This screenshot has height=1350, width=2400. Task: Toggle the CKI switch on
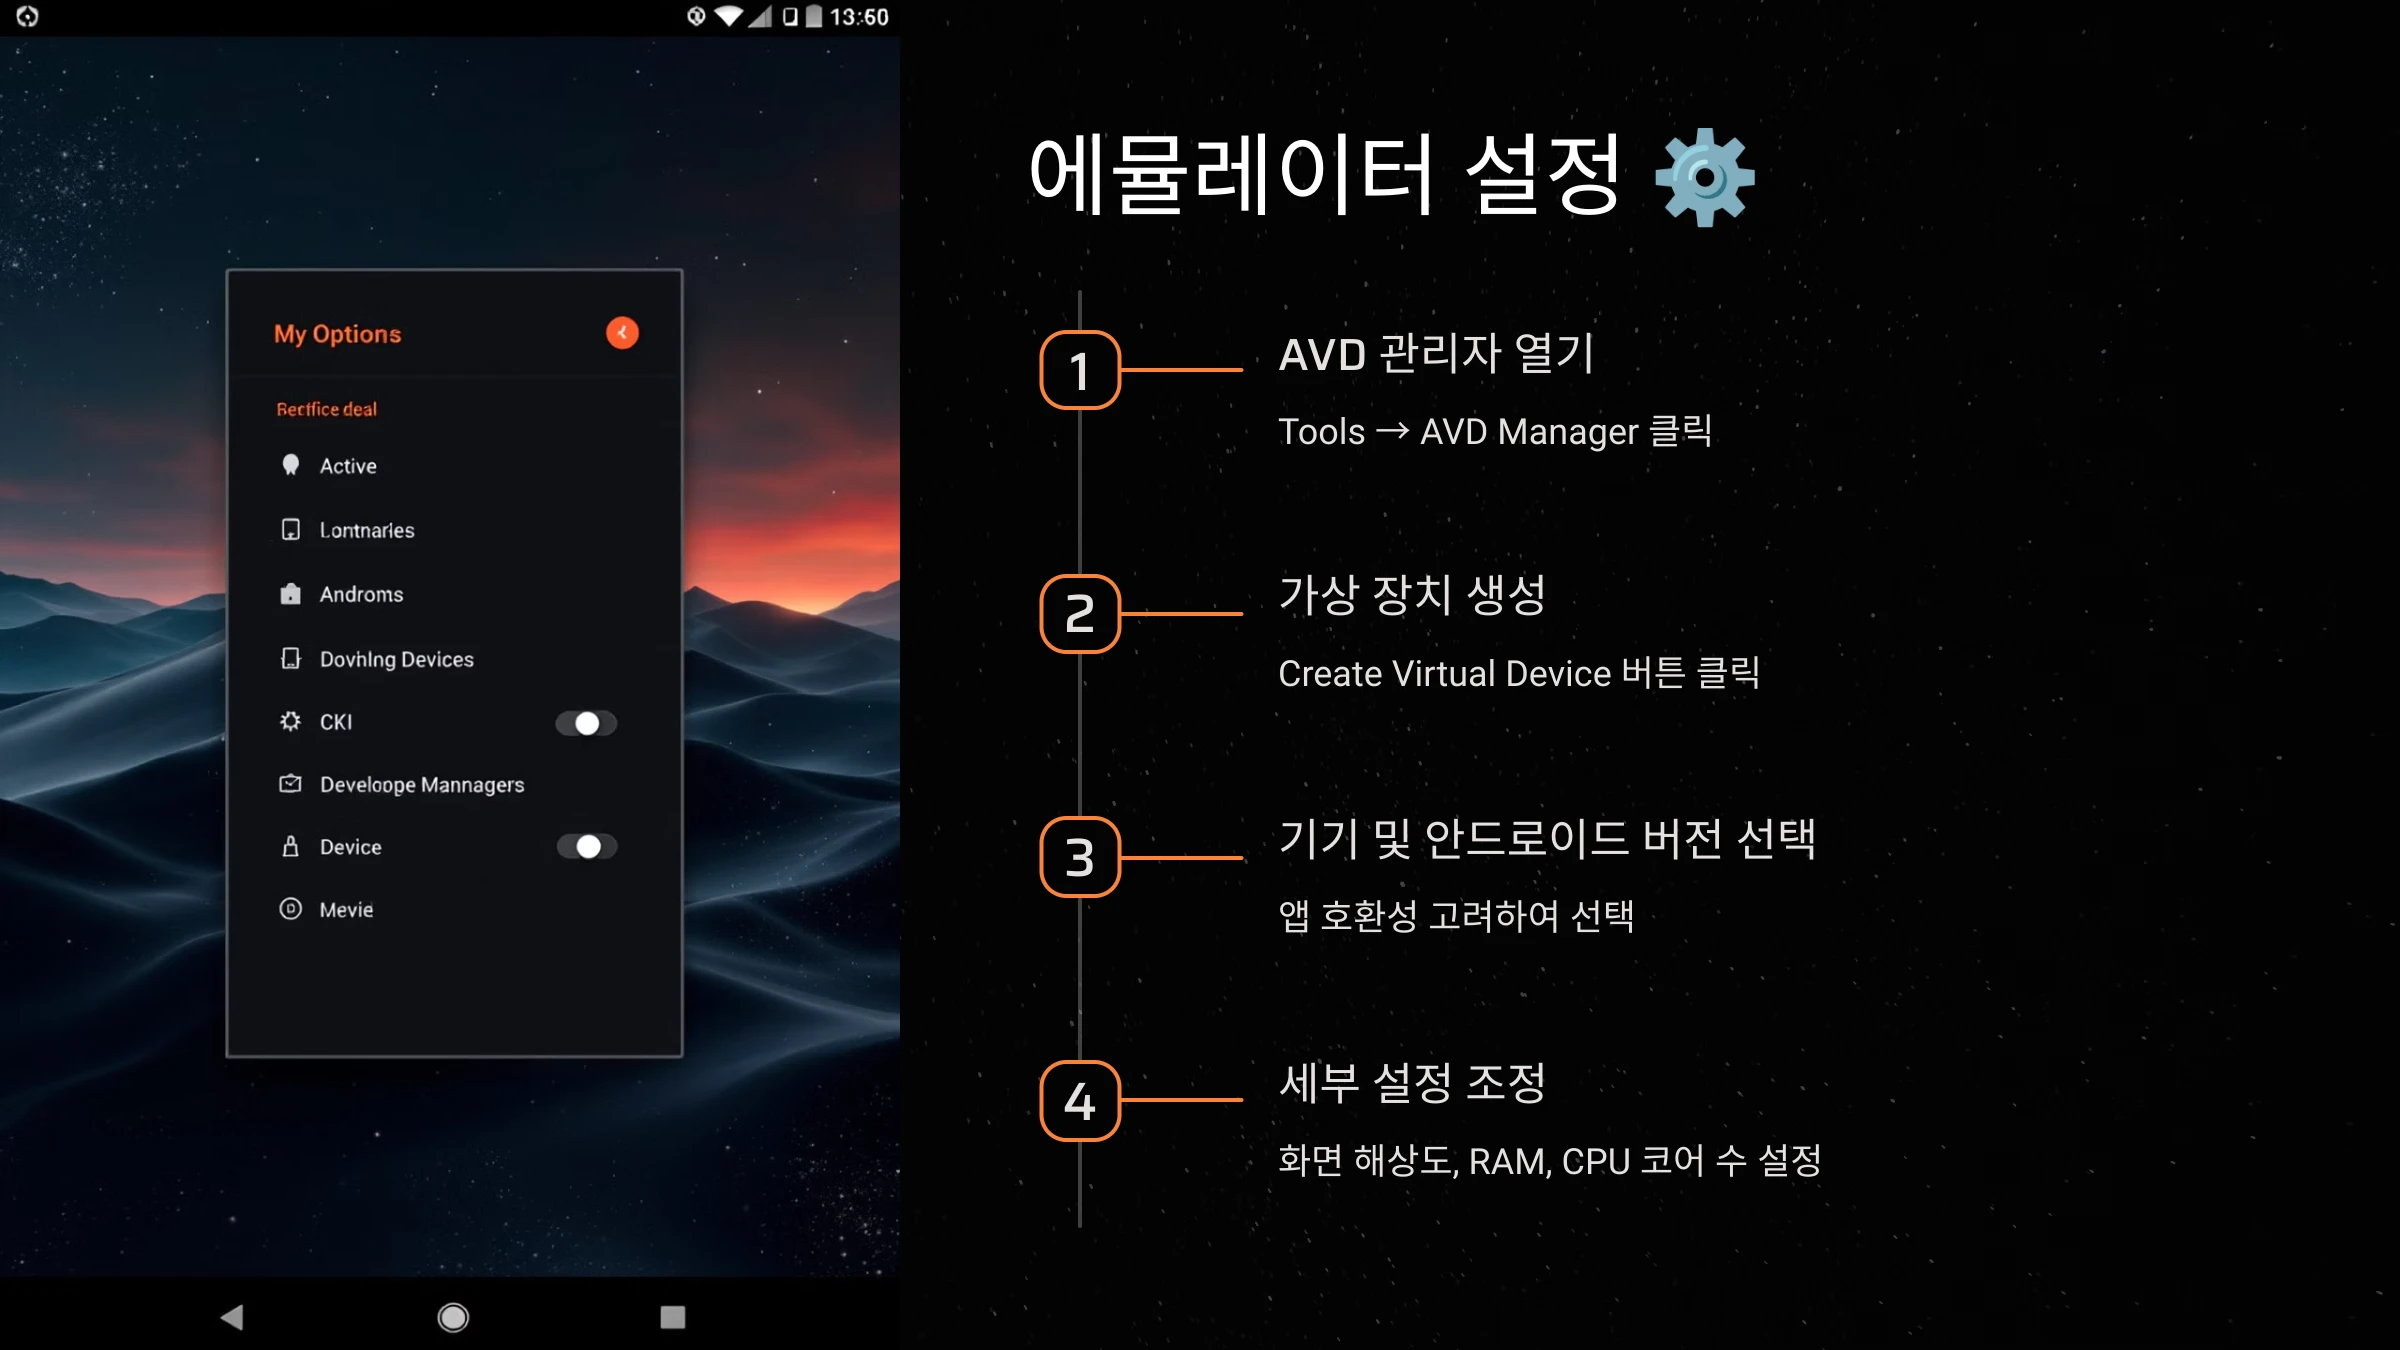click(x=584, y=722)
